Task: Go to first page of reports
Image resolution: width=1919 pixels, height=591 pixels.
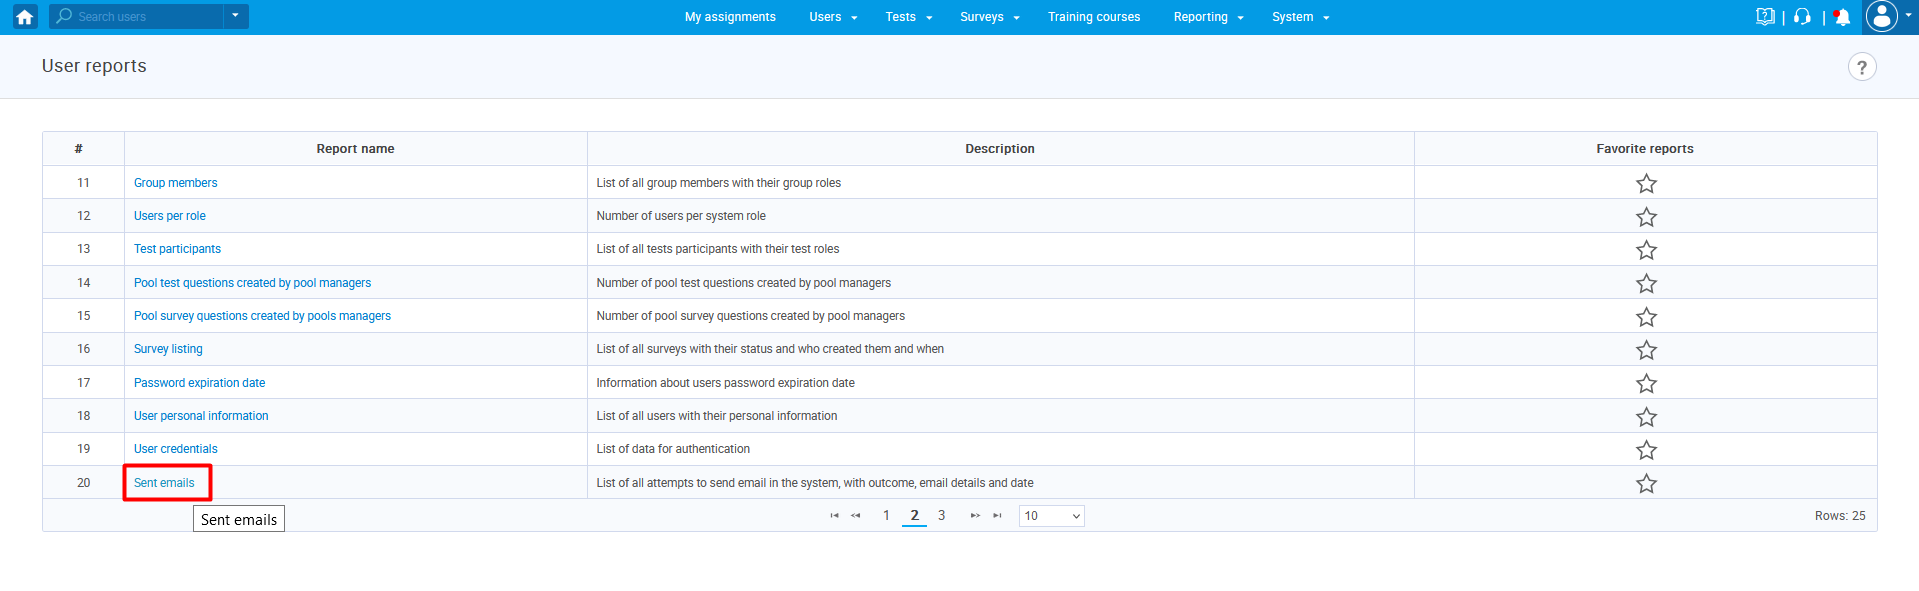Action: 834,516
